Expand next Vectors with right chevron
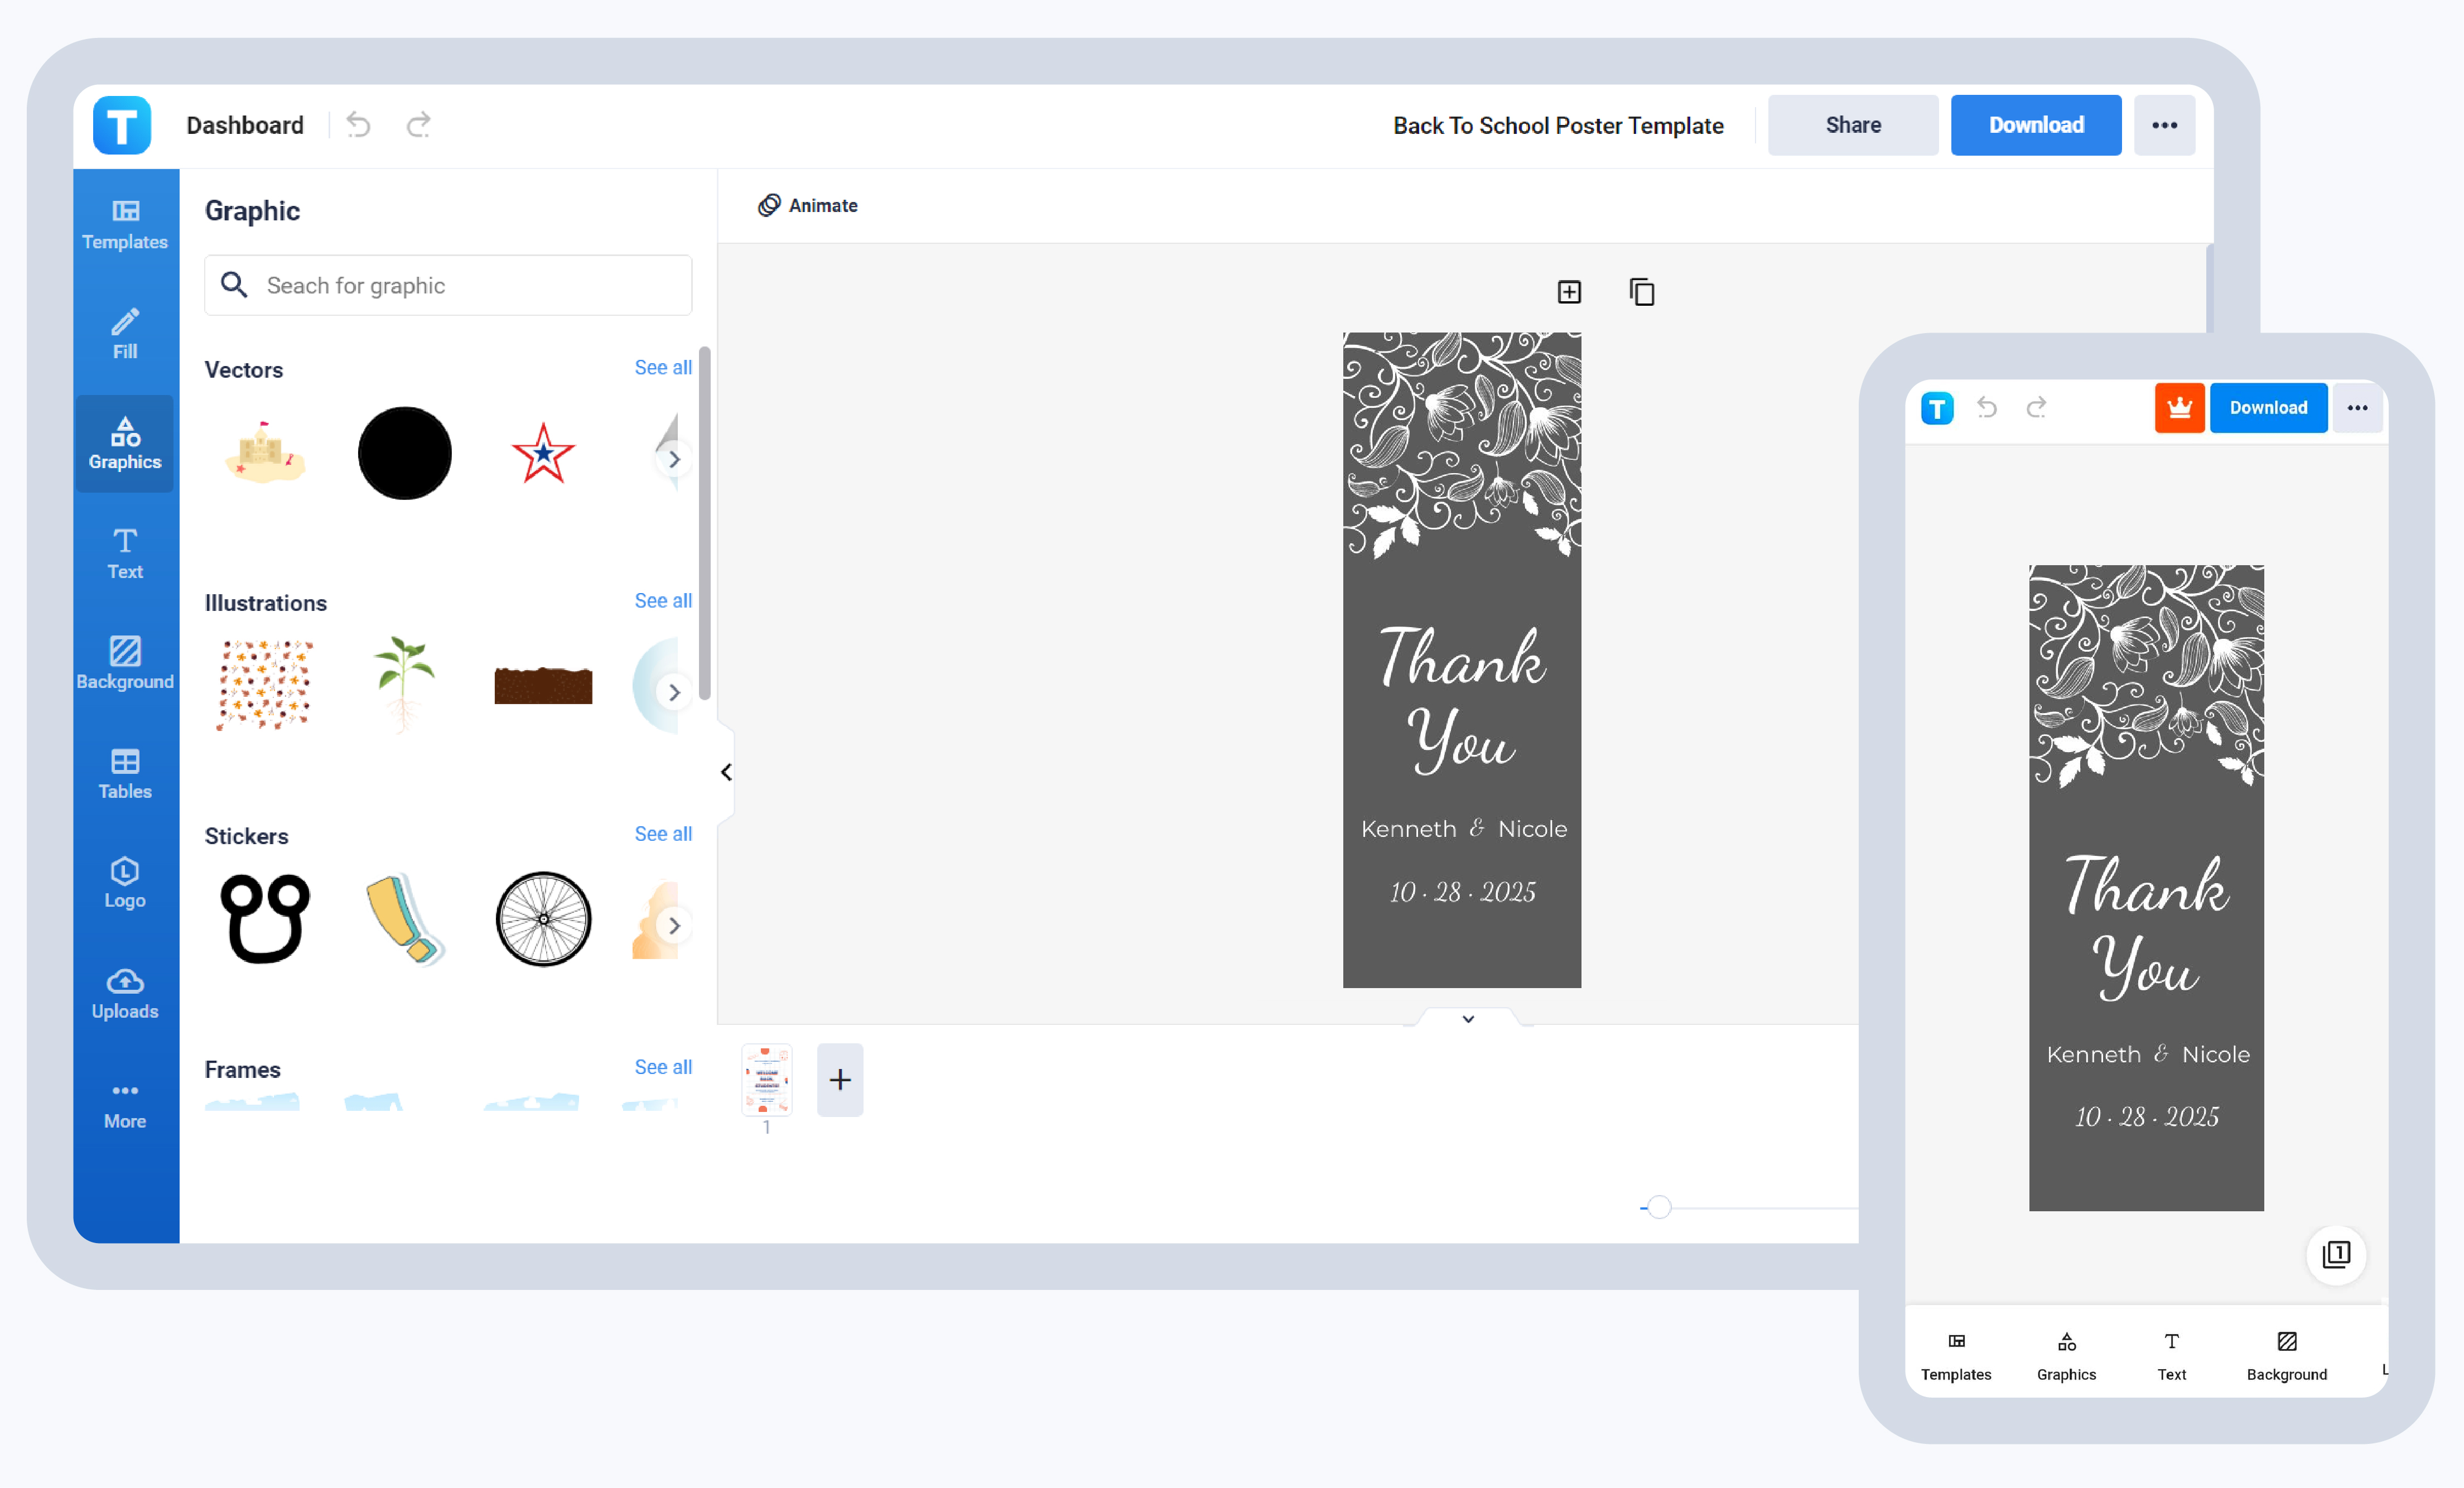2464x1488 pixels. pos(674,459)
